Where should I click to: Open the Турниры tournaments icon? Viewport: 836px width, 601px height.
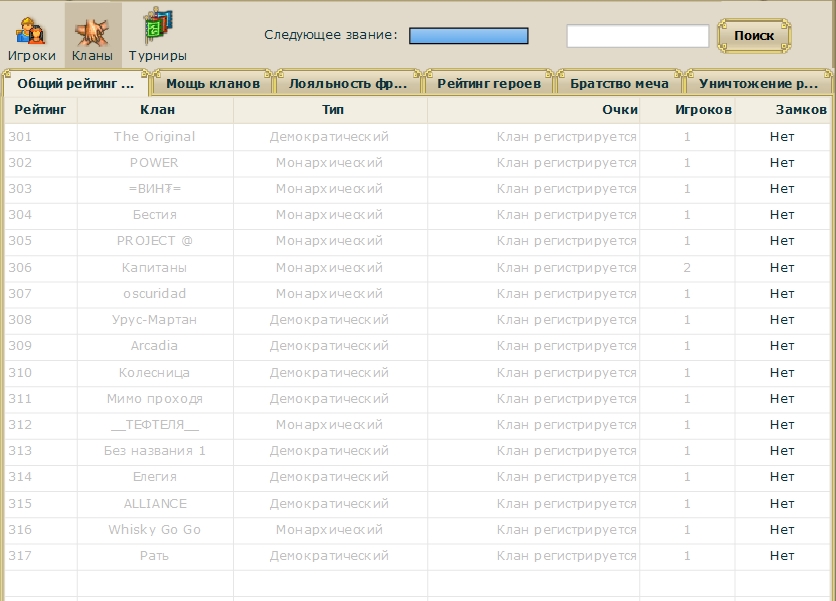[157, 35]
